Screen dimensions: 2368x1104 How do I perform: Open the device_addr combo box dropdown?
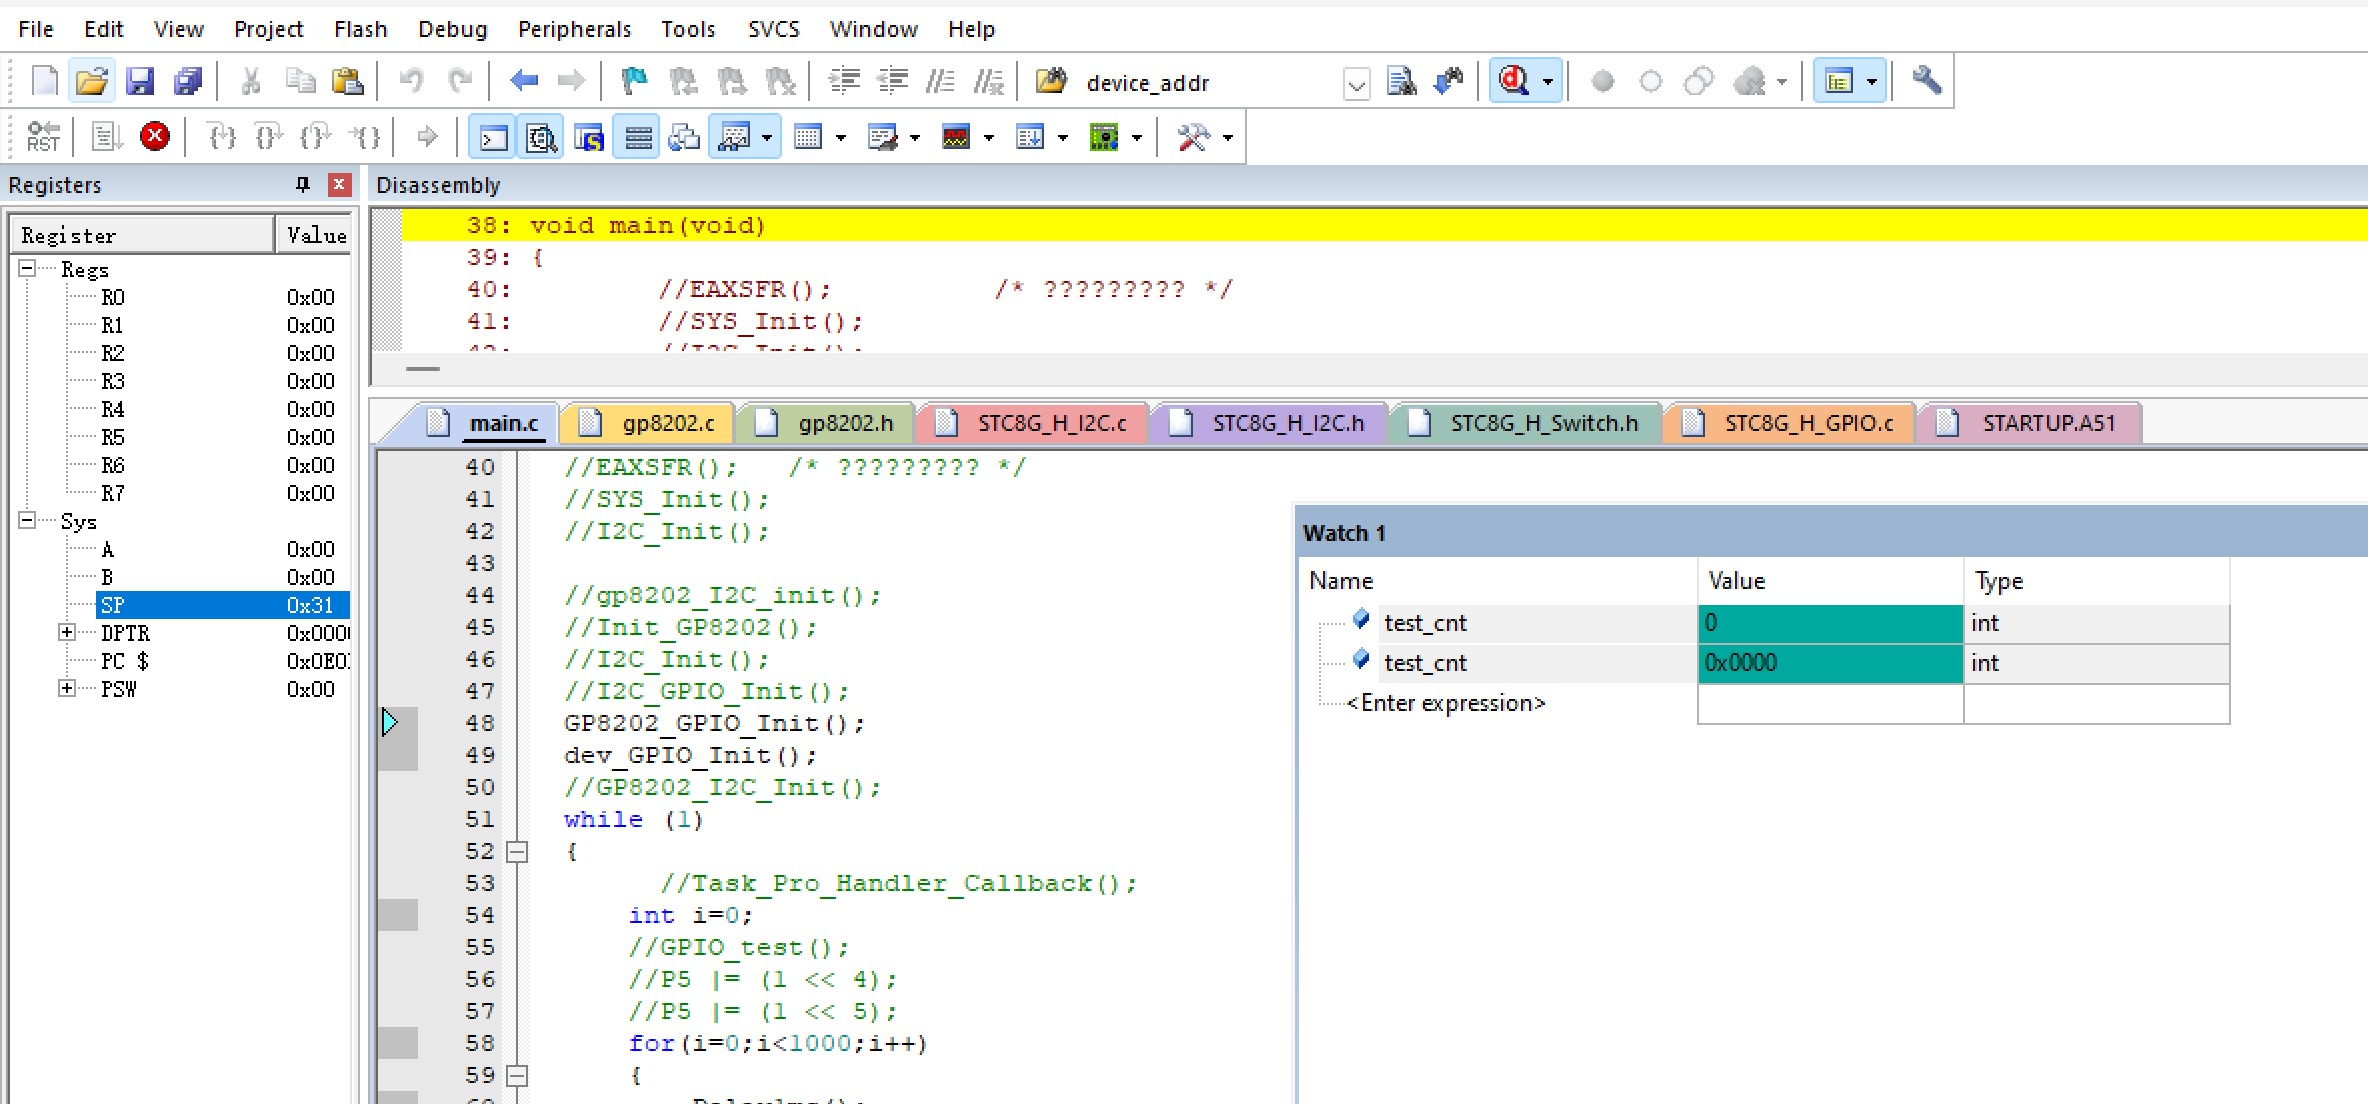point(1356,83)
